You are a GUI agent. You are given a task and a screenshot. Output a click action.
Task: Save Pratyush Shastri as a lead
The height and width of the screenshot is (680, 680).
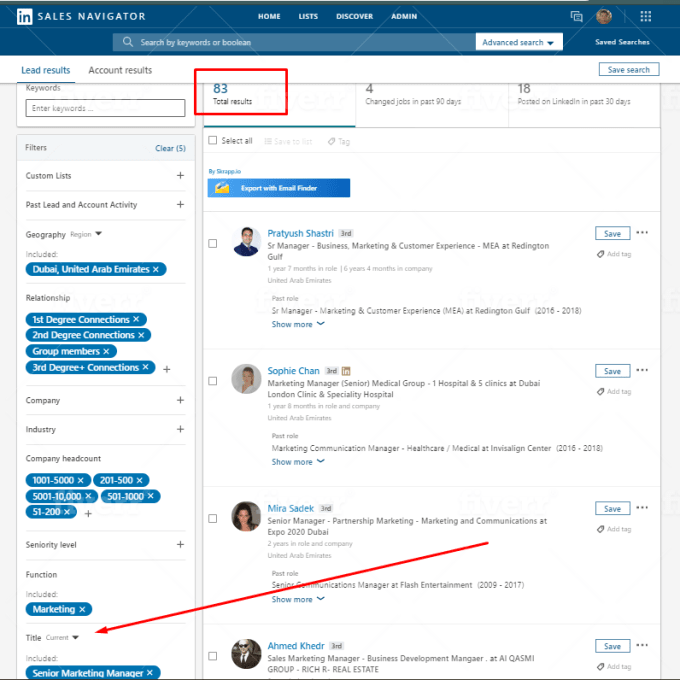[612, 234]
